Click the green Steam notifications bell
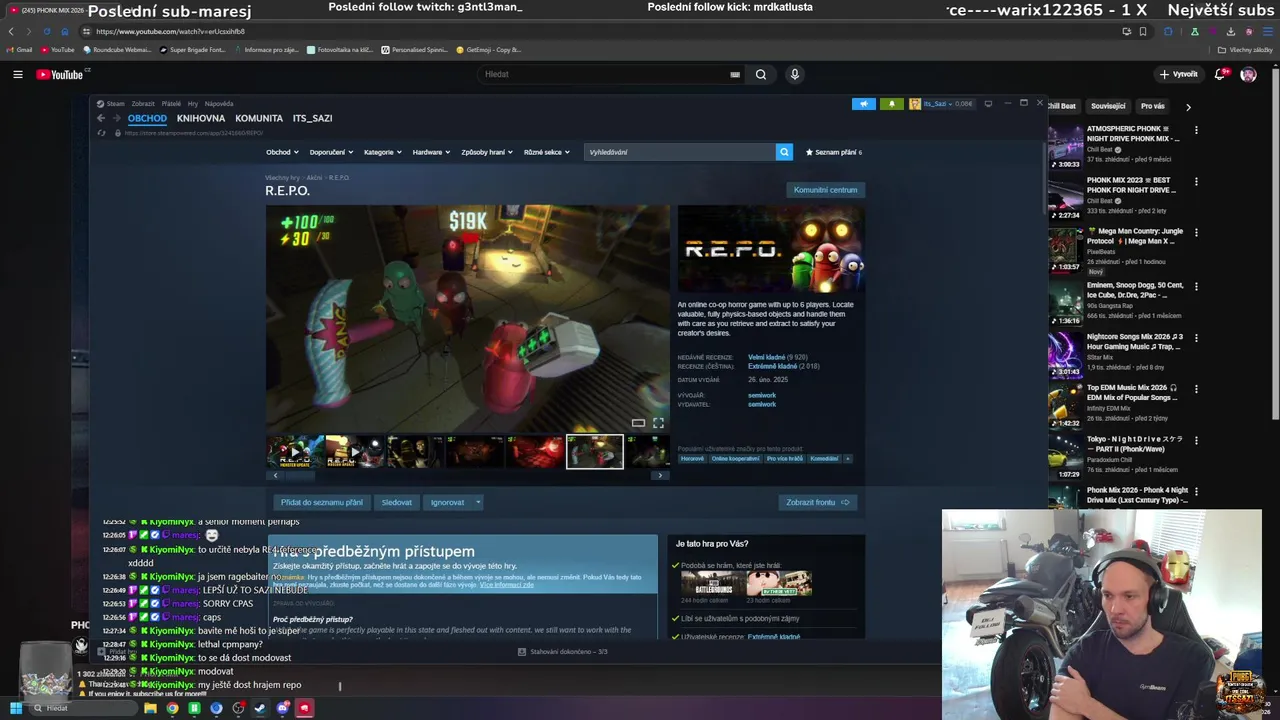Image resolution: width=1280 pixels, height=720 pixels. tap(891, 103)
